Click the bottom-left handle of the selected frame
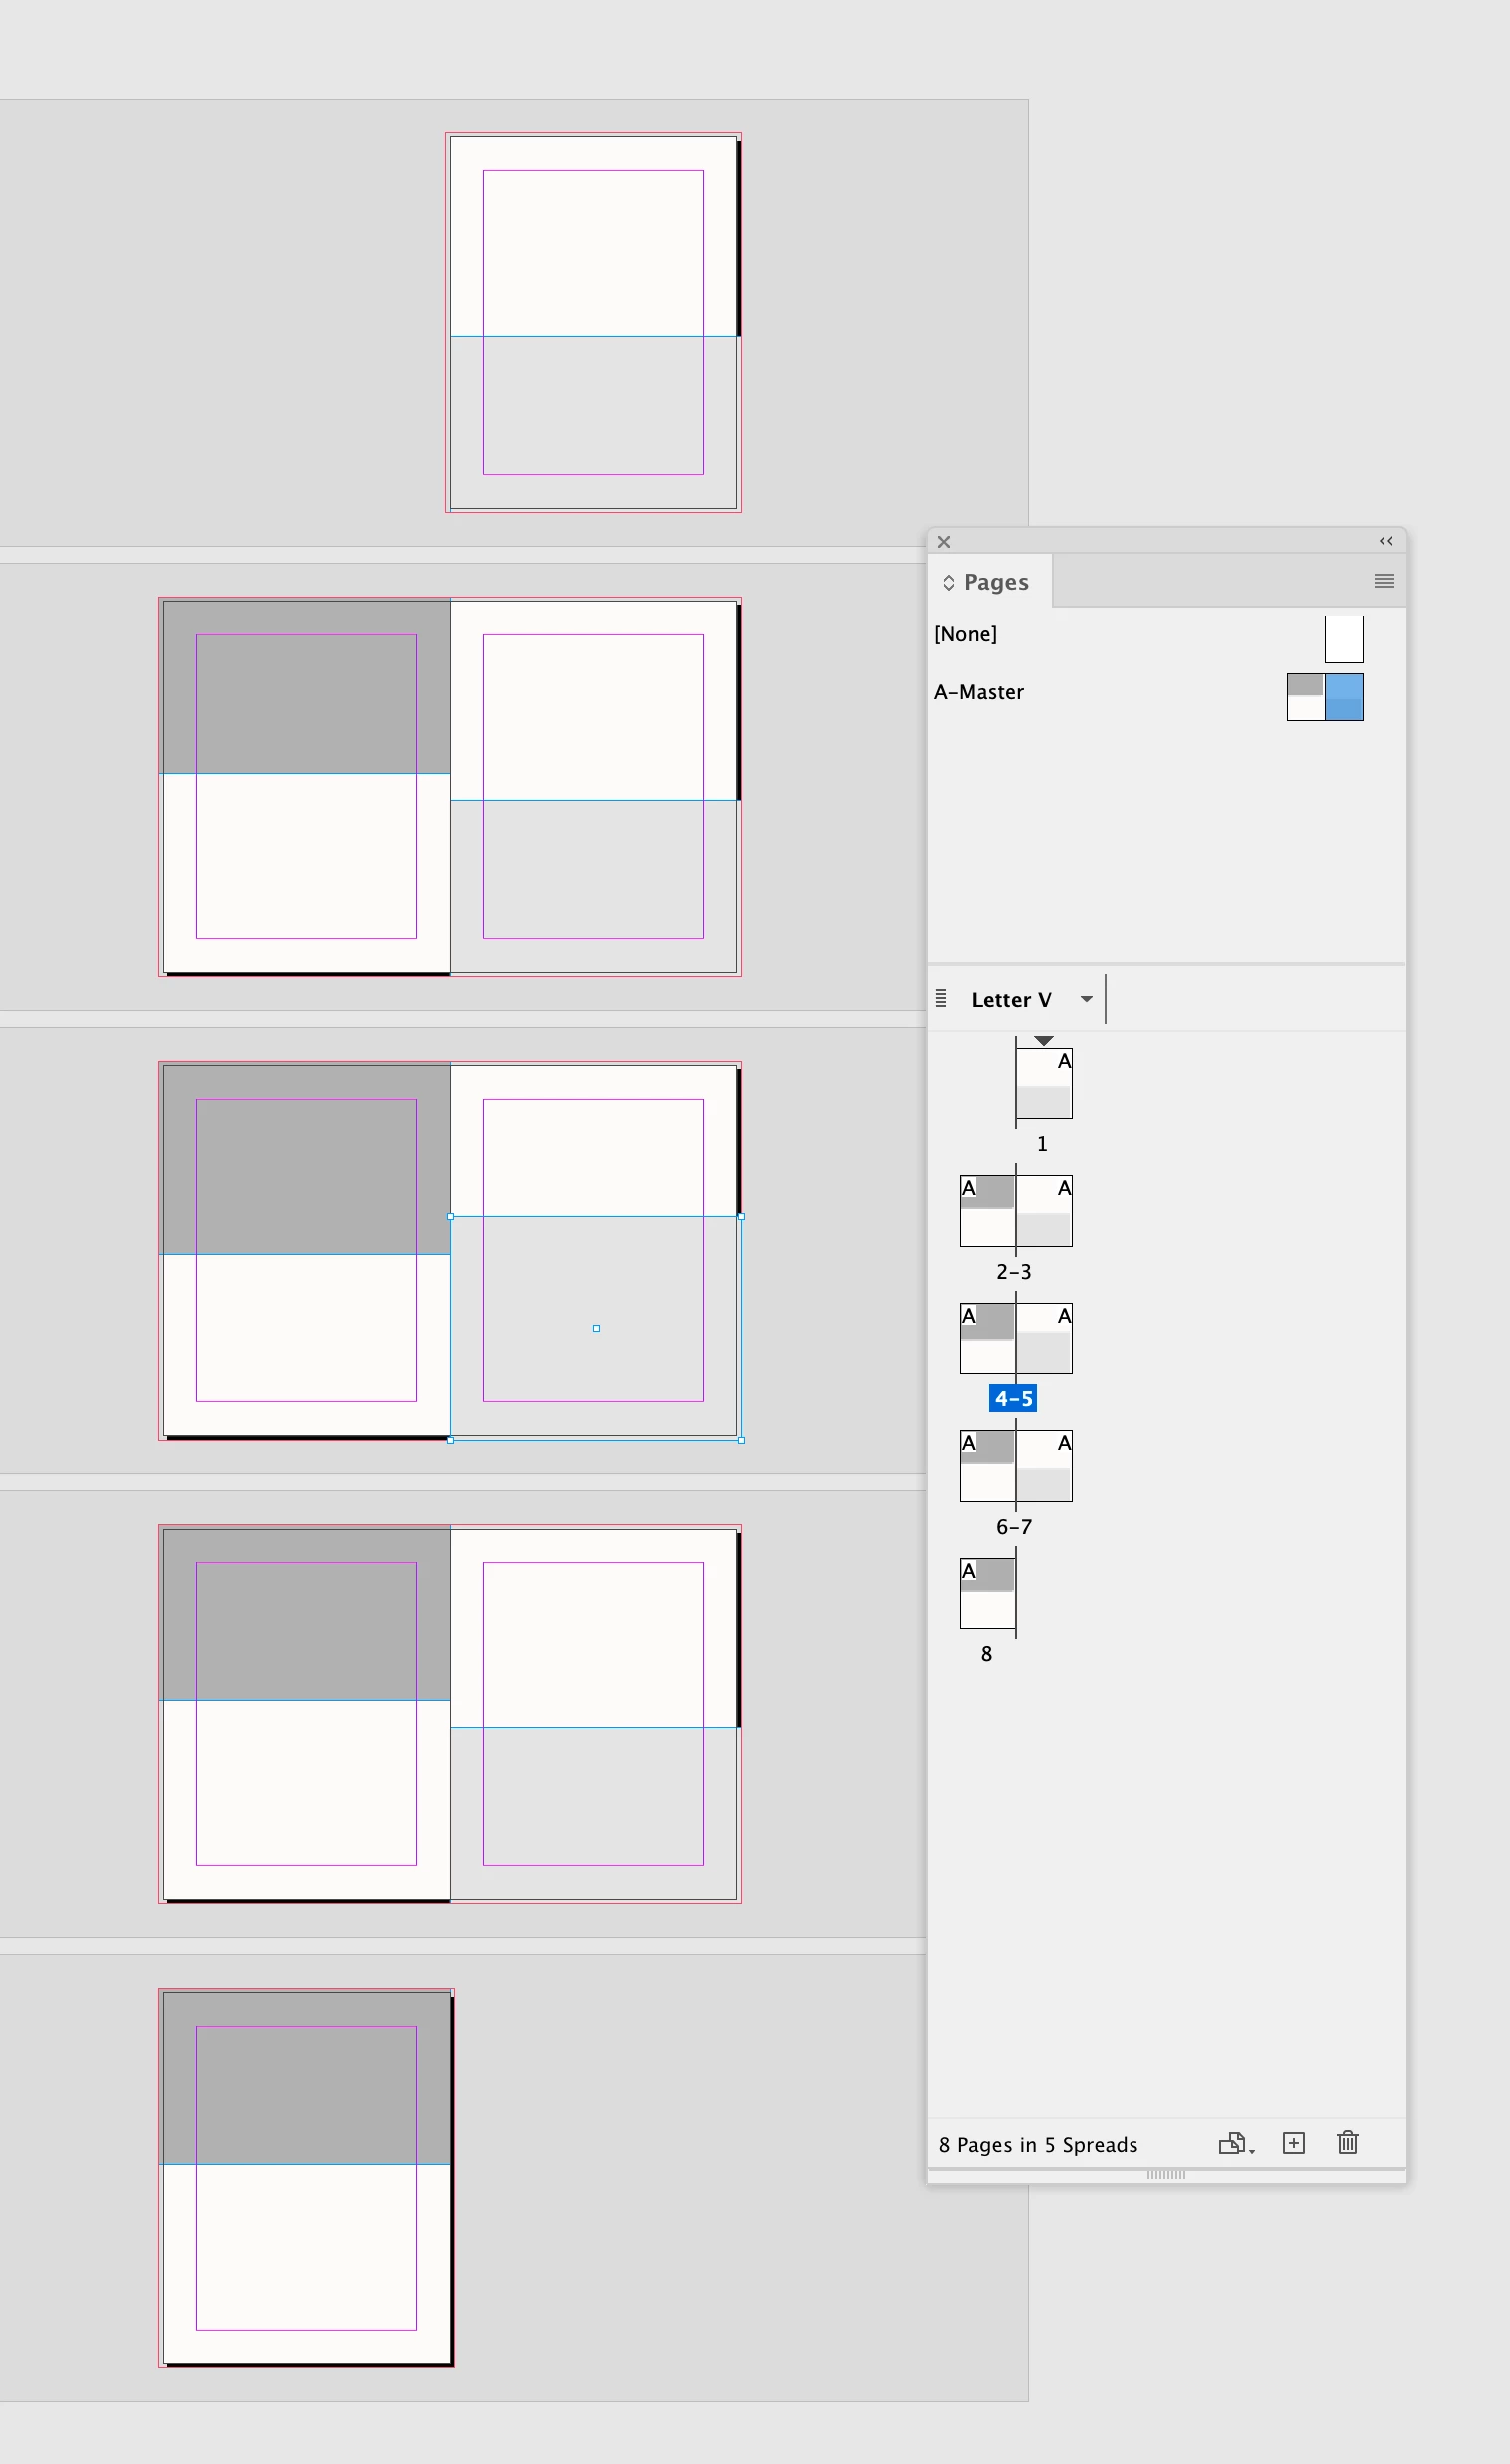Screen dimensions: 1510x2464 click(451, 1440)
